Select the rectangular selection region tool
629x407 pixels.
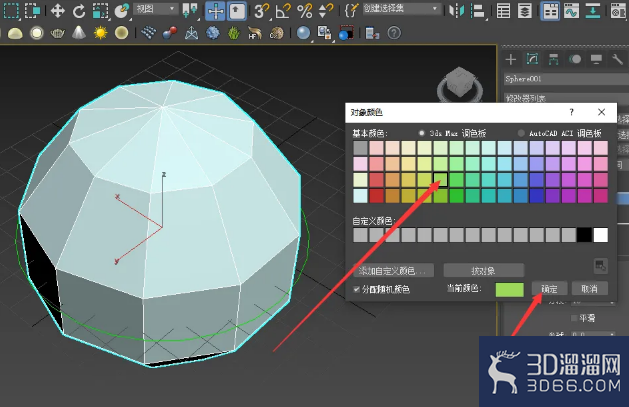pyautogui.click(x=11, y=11)
